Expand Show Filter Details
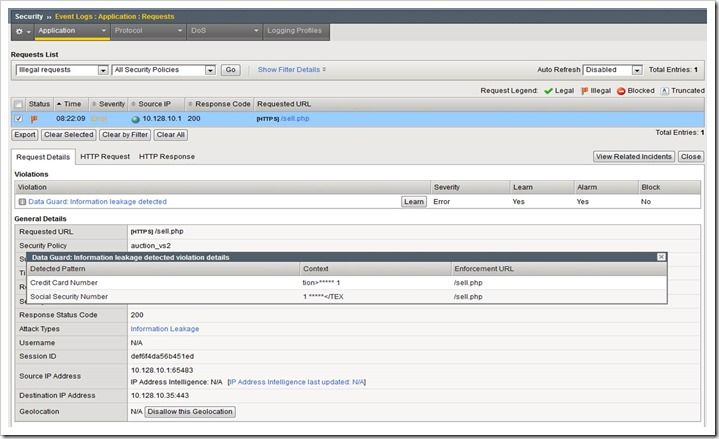This screenshot has width=719, height=439. coord(292,70)
